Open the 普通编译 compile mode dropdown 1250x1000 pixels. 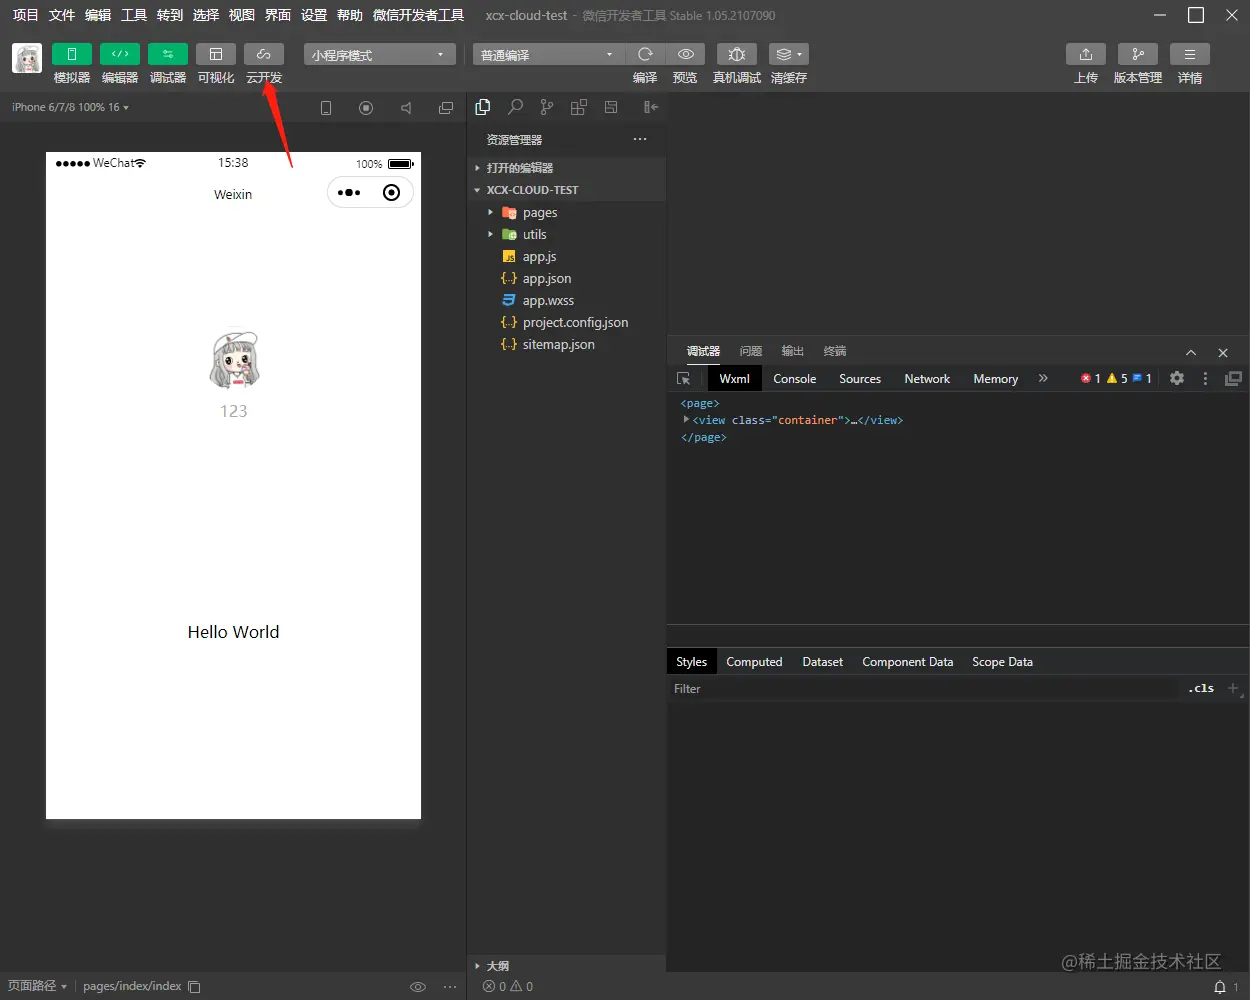(548, 54)
